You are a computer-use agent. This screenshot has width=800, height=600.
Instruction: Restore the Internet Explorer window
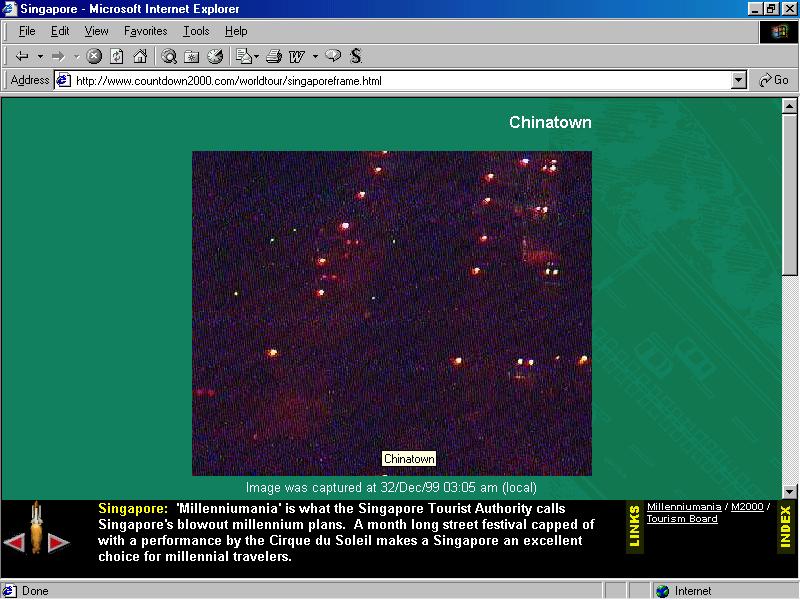[770, 9]
